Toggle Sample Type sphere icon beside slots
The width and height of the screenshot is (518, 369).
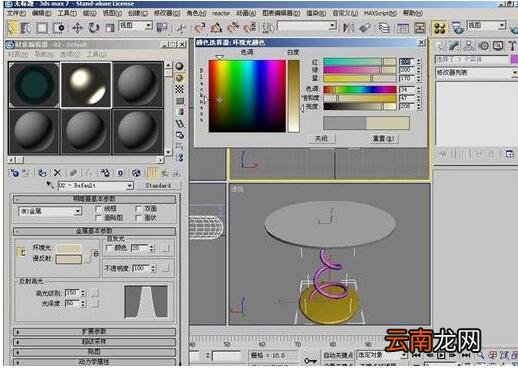180,66
